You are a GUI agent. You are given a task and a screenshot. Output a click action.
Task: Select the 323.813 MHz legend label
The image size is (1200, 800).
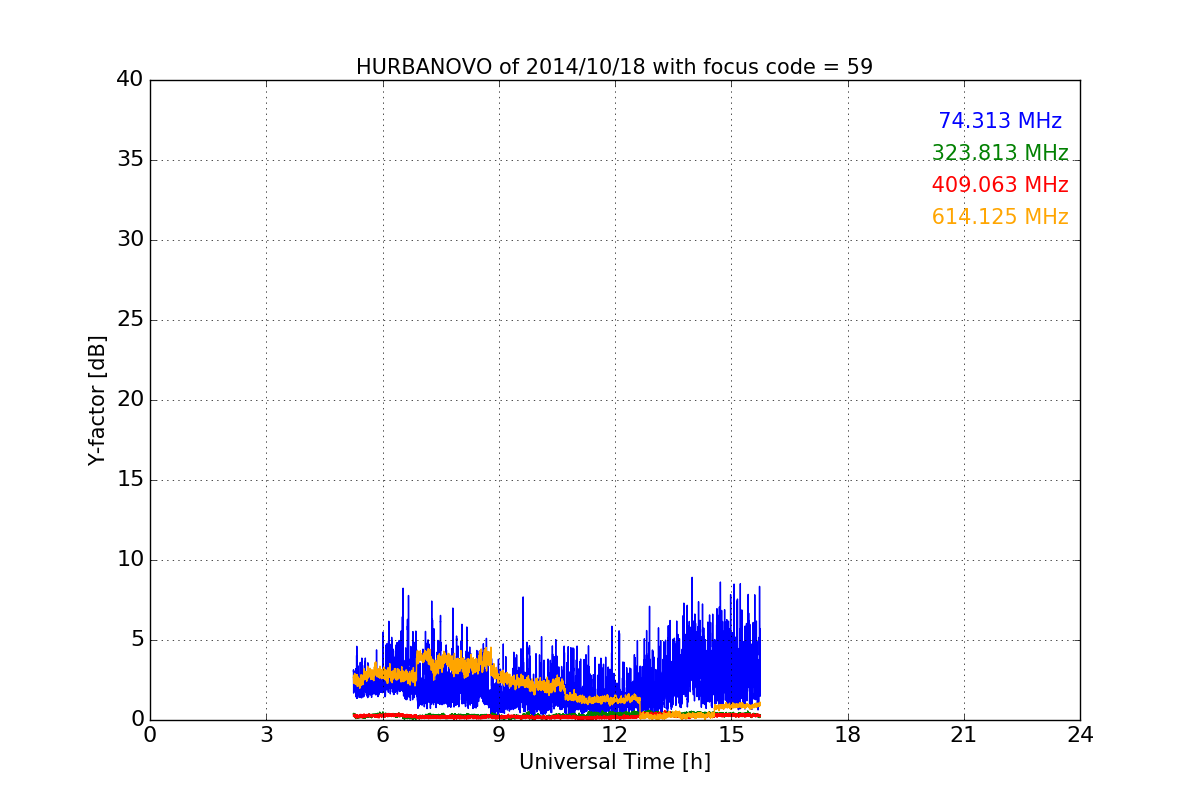1000,153
